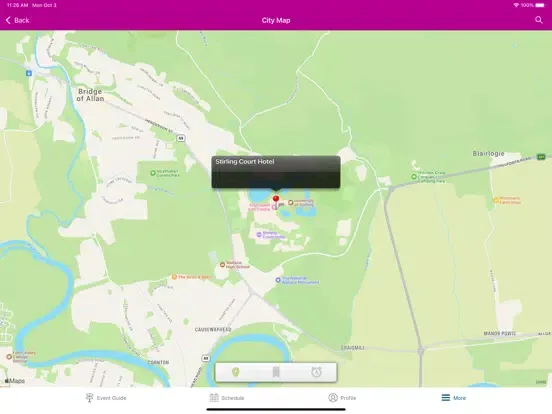The height and width of the screenshot is (414, 552).
Task: Tap the National Wallace Monument marker
Action: (278, 280)
